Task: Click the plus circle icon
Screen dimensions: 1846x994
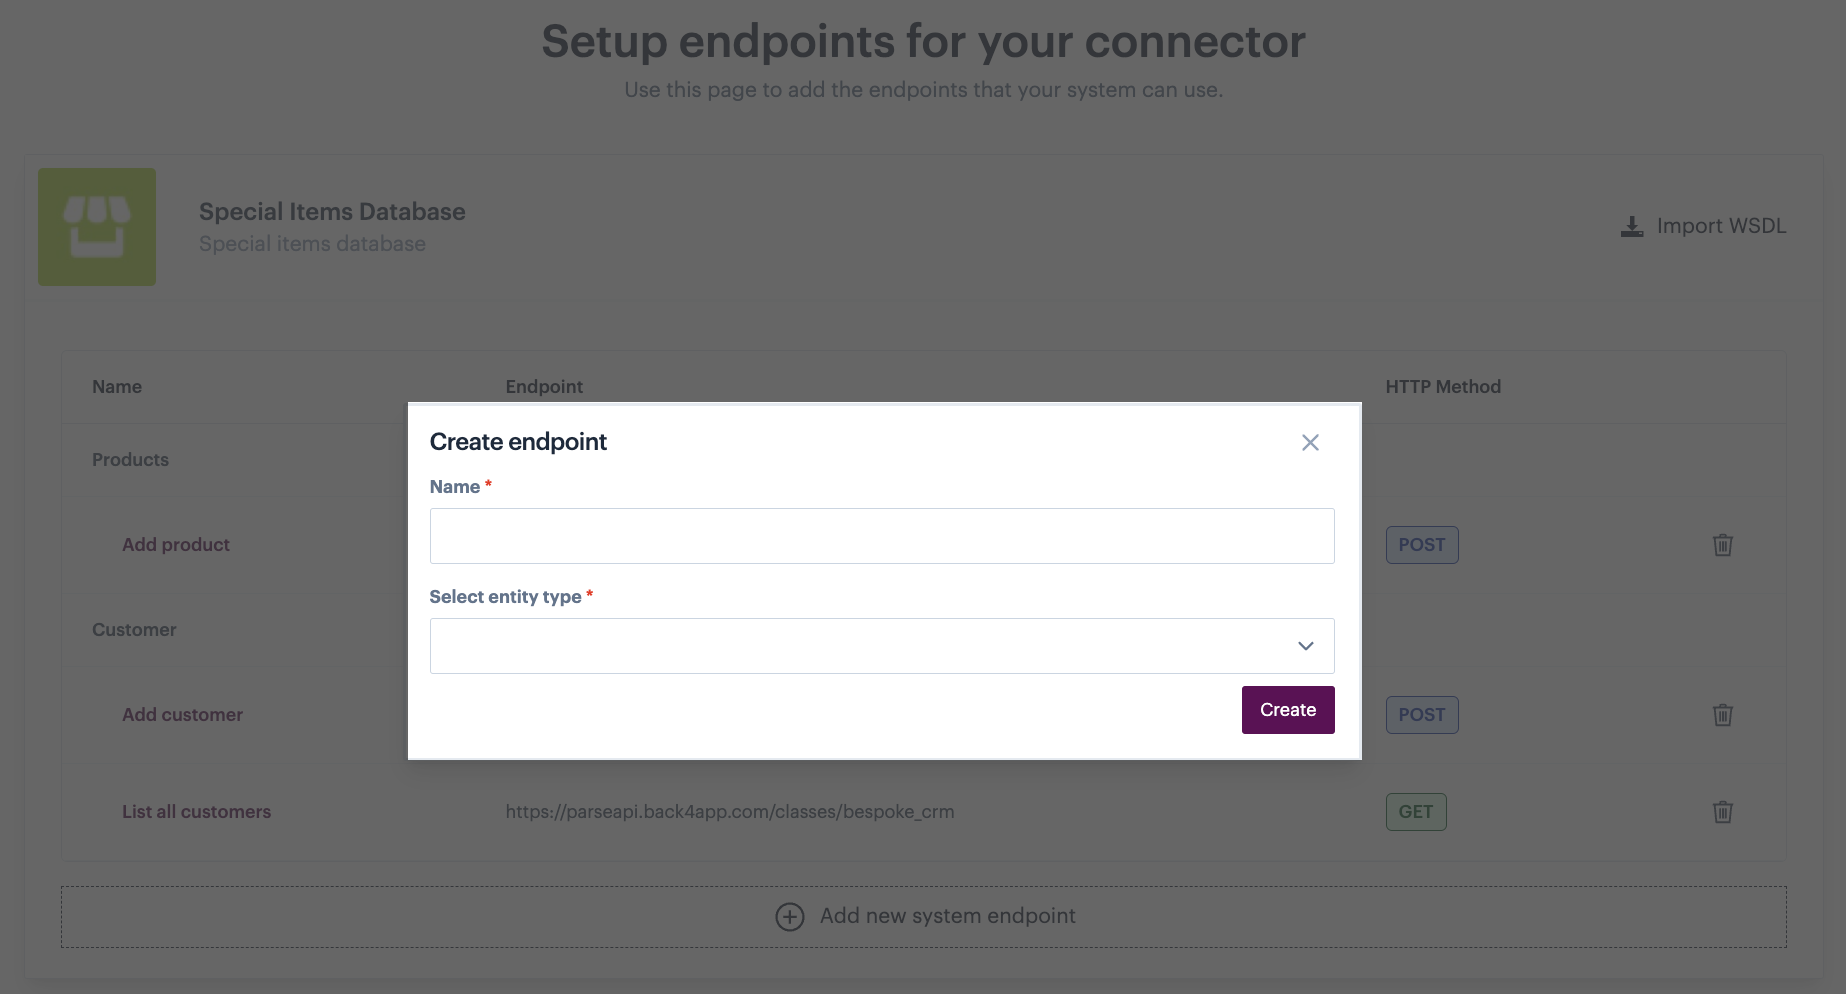Action: click(790, 917)
